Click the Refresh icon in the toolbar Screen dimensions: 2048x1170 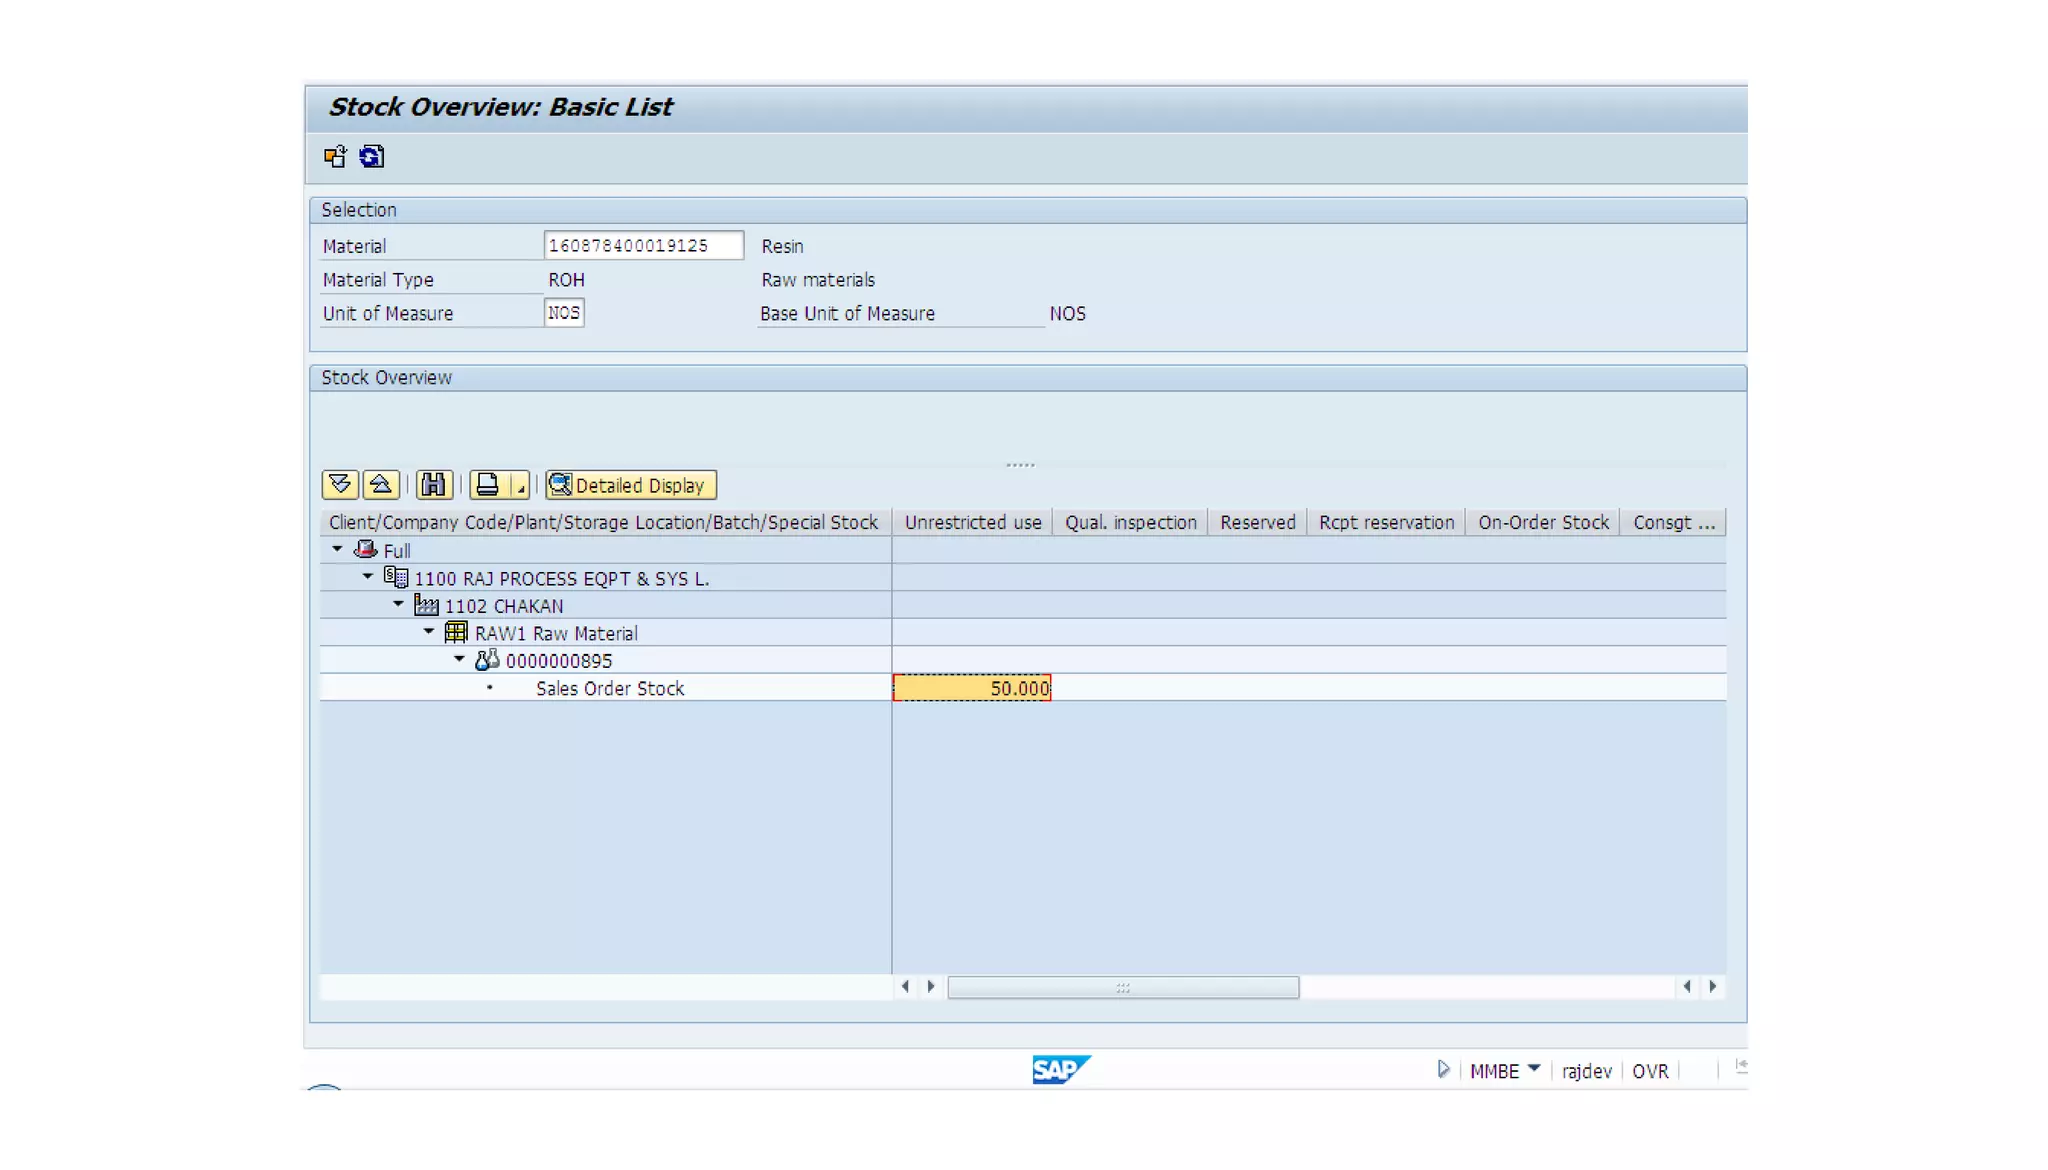(x=371, y=157)
